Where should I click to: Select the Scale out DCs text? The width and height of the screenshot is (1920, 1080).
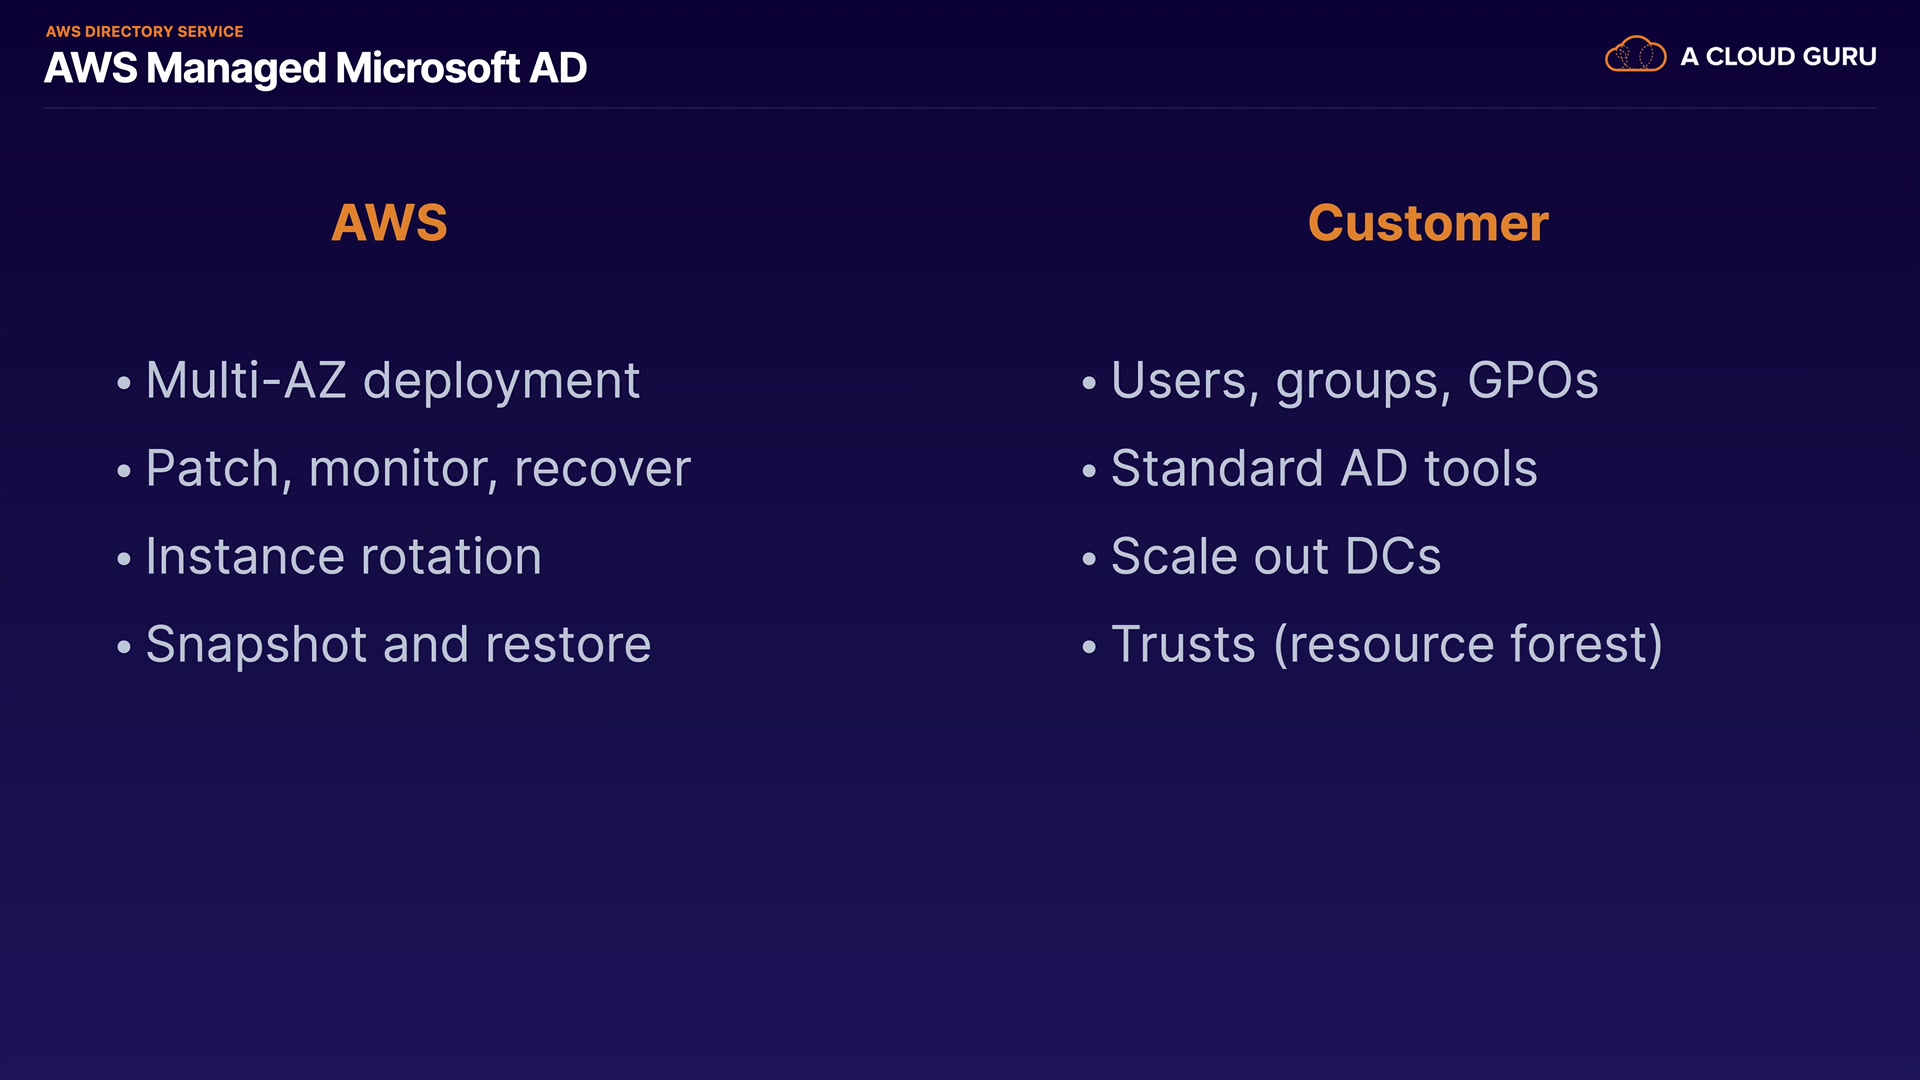click(1276, 557)
